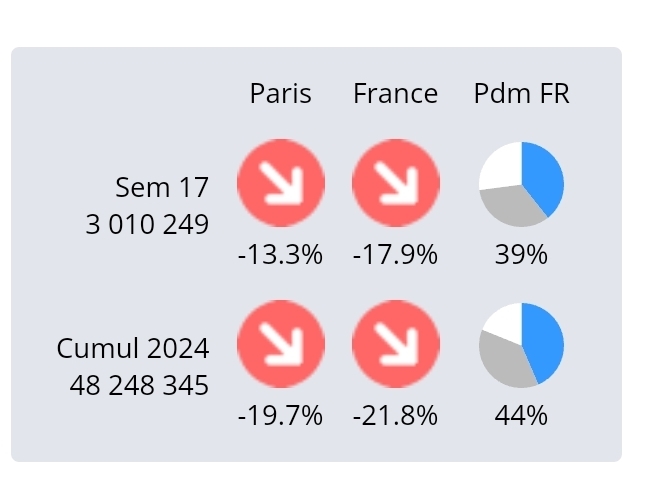Screen dimensions: 656x490
Task: Select the France column header
Action: coord(395,94)
